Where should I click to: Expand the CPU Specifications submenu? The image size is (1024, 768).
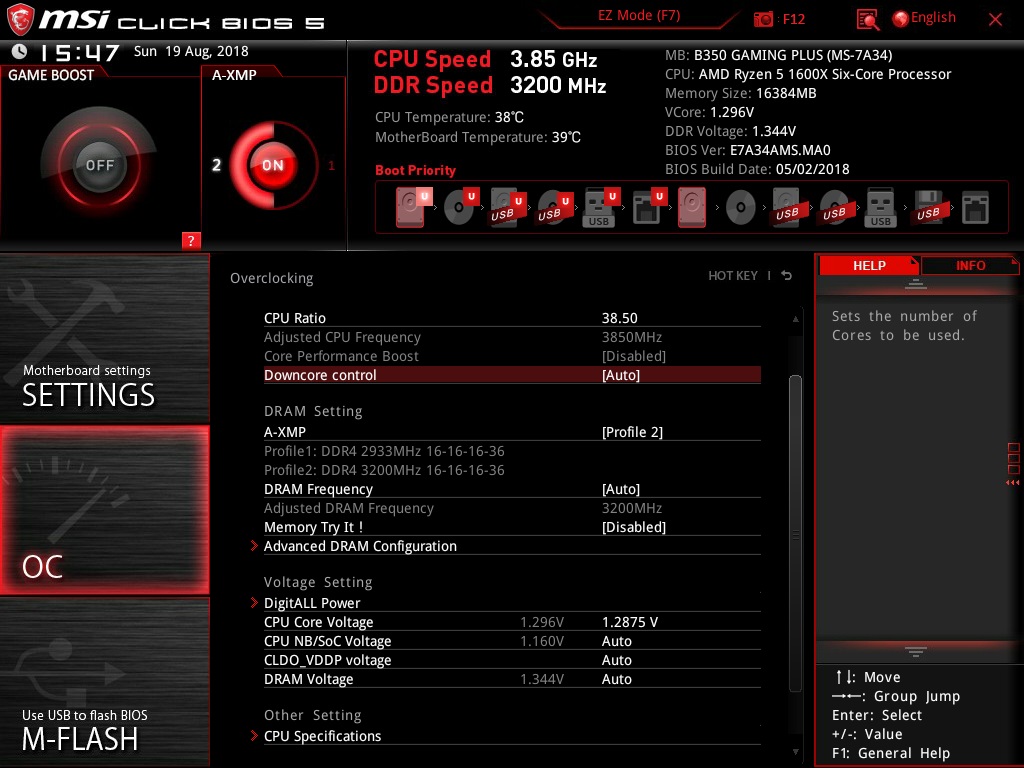(512, 736)
